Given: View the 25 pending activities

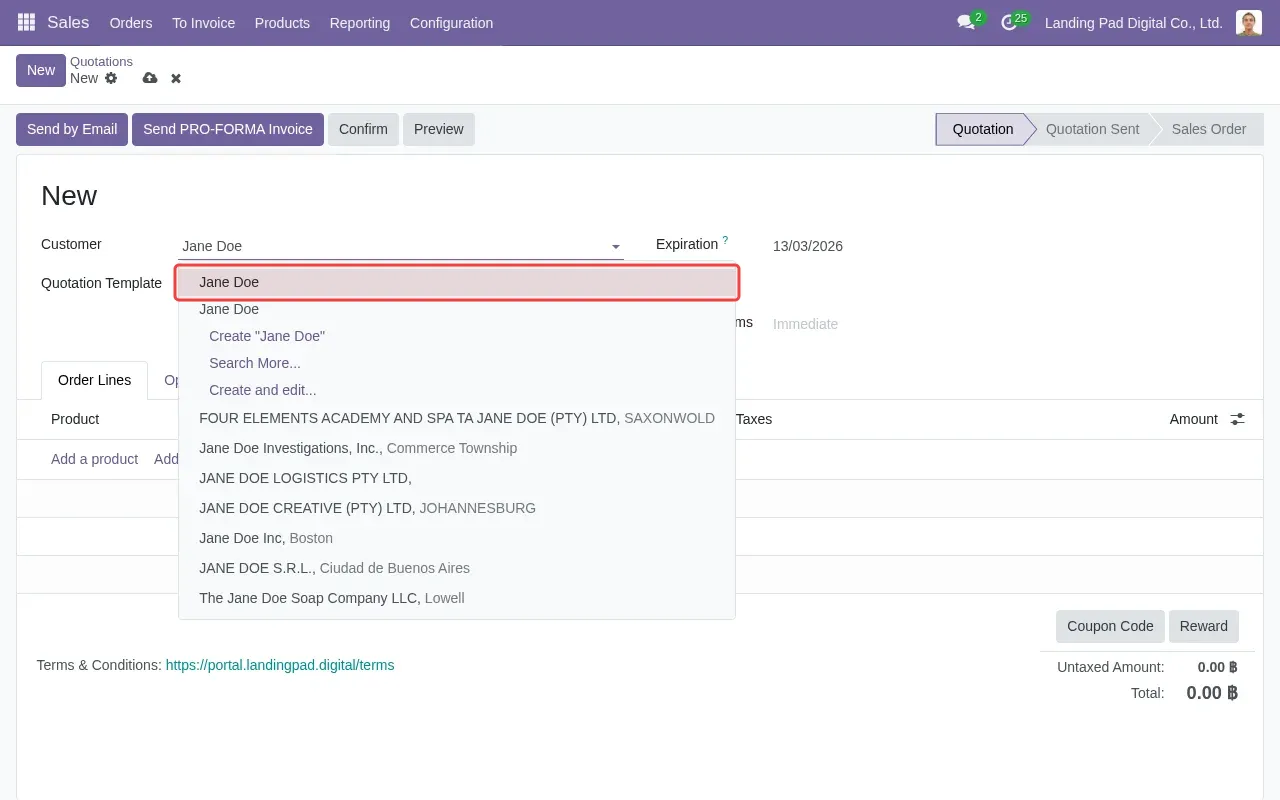Looking at the screenshot, I should pos(1009,19).
